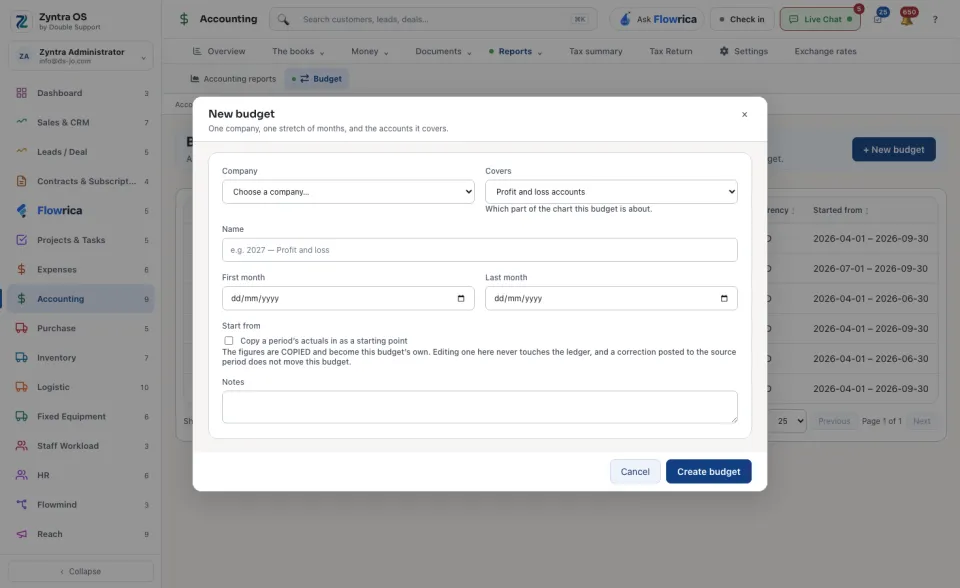The height and width of the screenshot is (588, 960).
Task: Open Contracts & Subscriptions document icon
Action: (21, 181)
